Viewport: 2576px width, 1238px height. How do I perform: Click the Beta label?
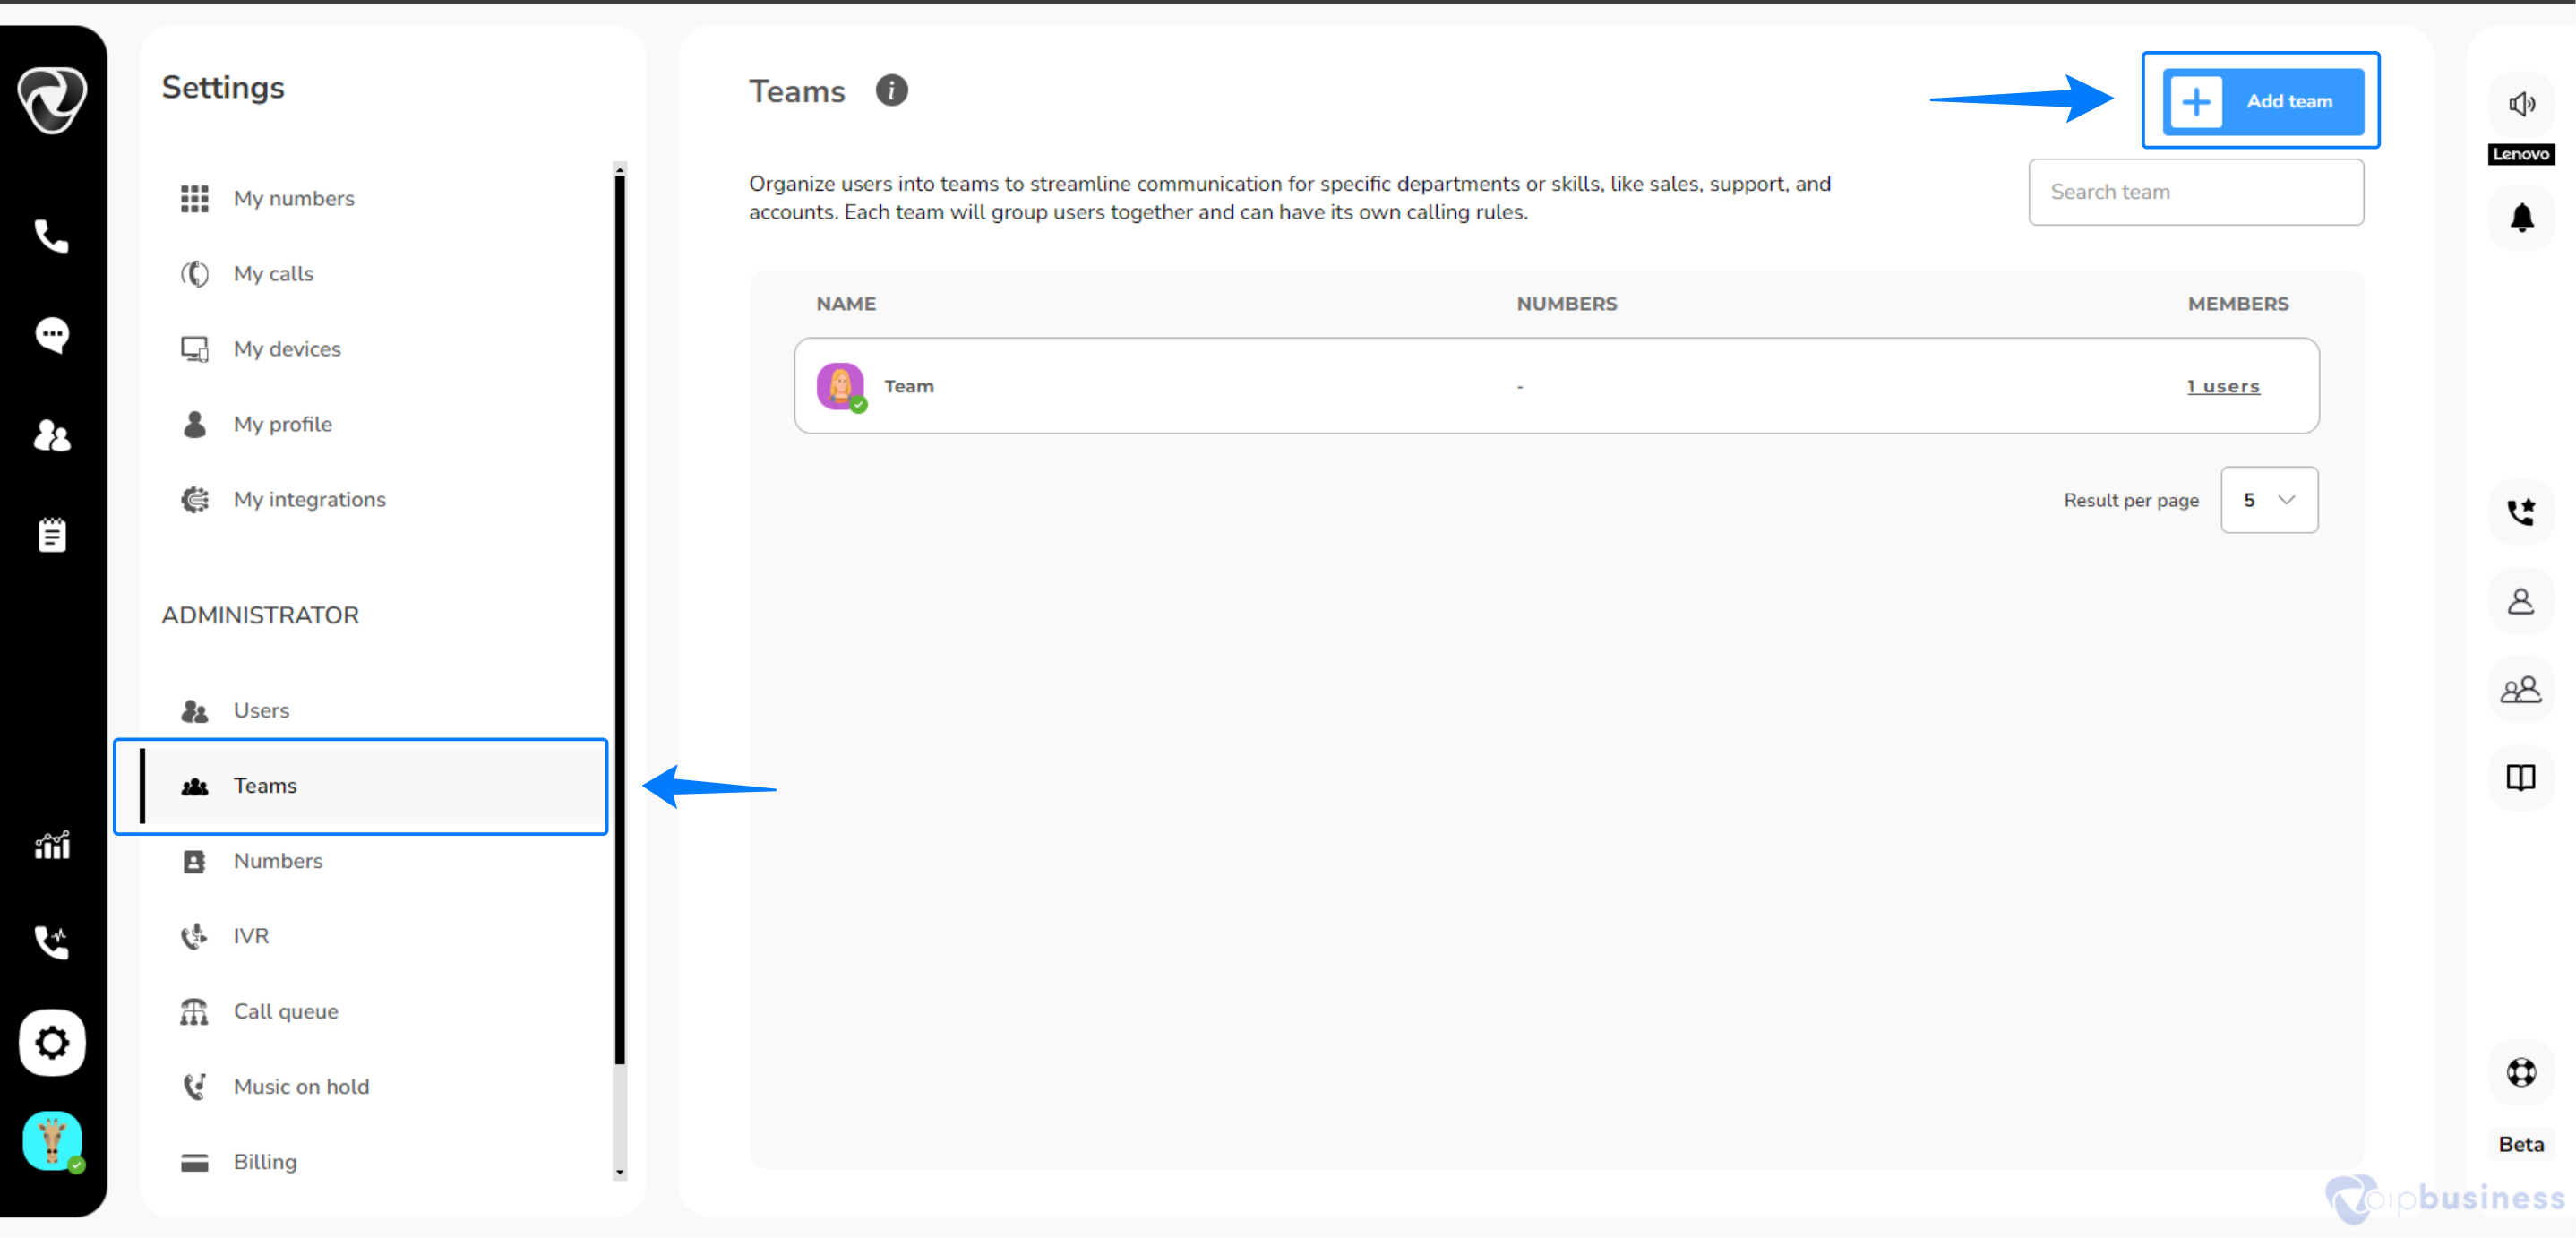(x=2521, y=1145)
